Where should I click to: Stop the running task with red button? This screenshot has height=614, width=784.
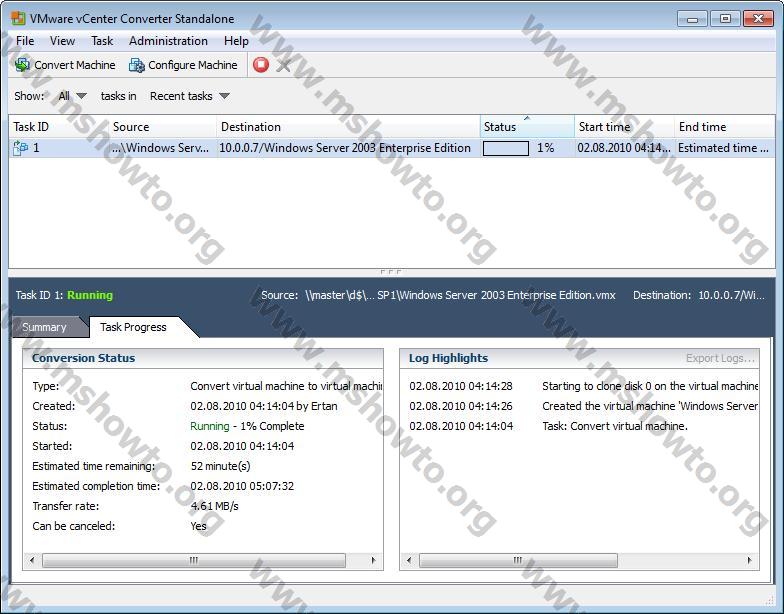click(260, 64)
